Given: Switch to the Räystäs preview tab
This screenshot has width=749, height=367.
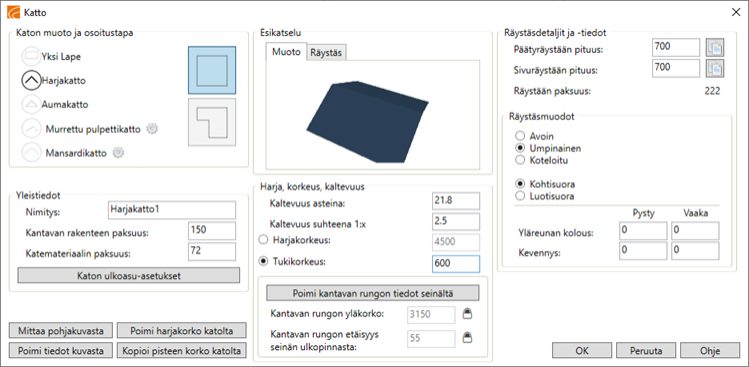Looking at the screenshot, I should point(326,53).
